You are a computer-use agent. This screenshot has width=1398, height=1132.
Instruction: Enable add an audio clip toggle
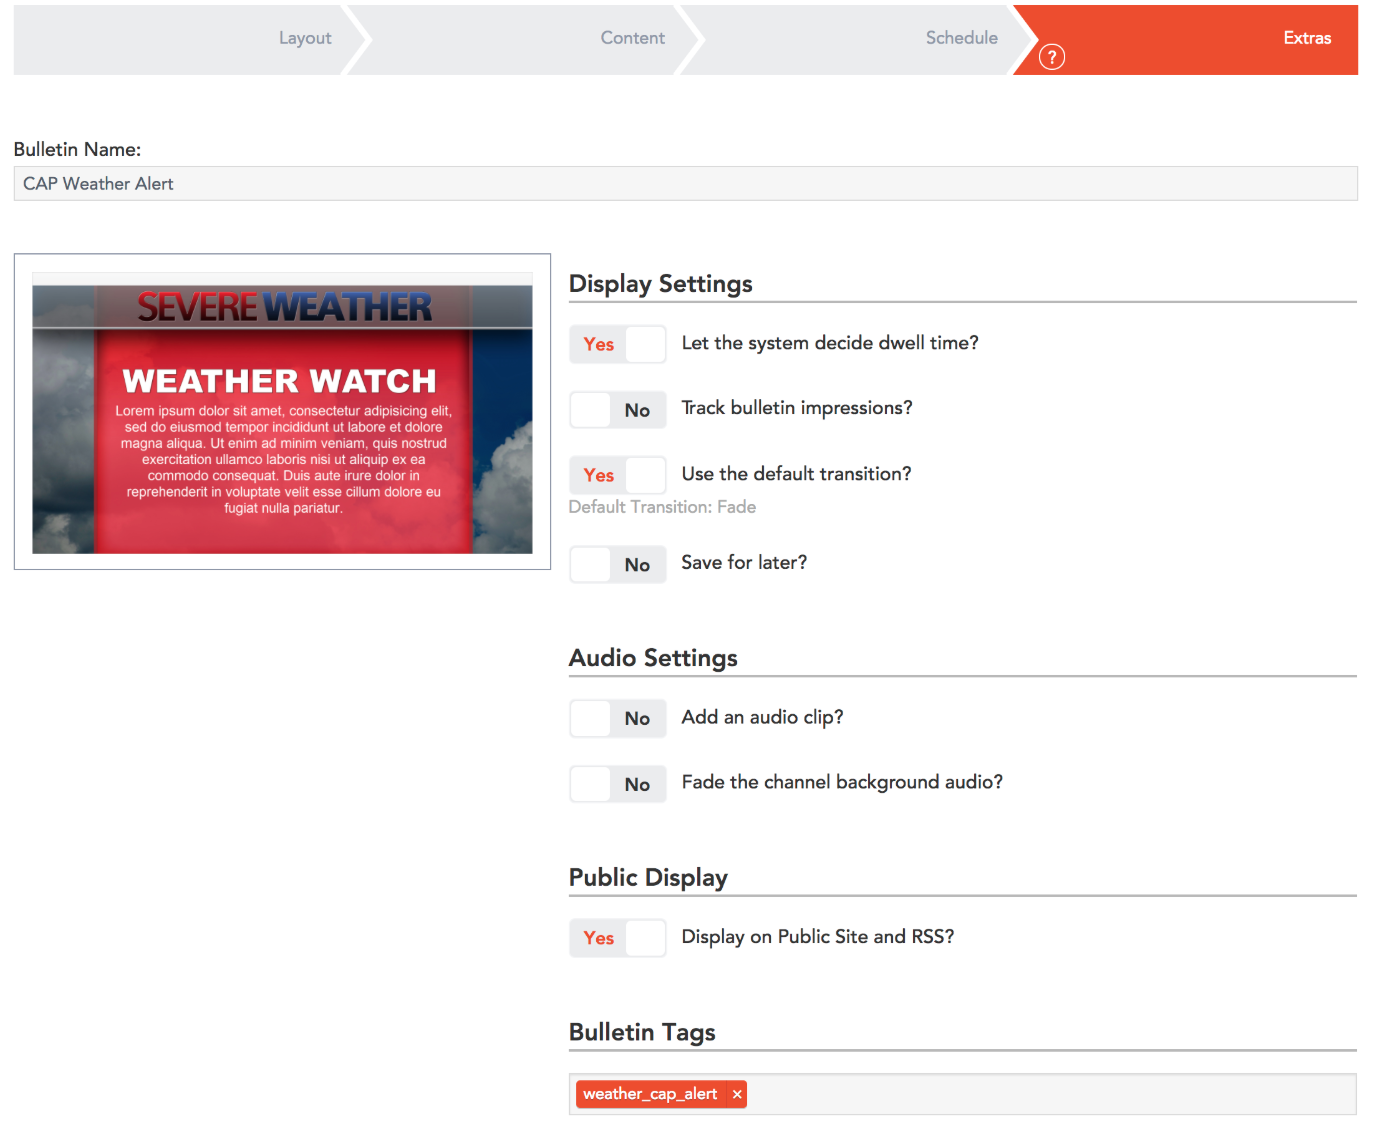(618, 718)
